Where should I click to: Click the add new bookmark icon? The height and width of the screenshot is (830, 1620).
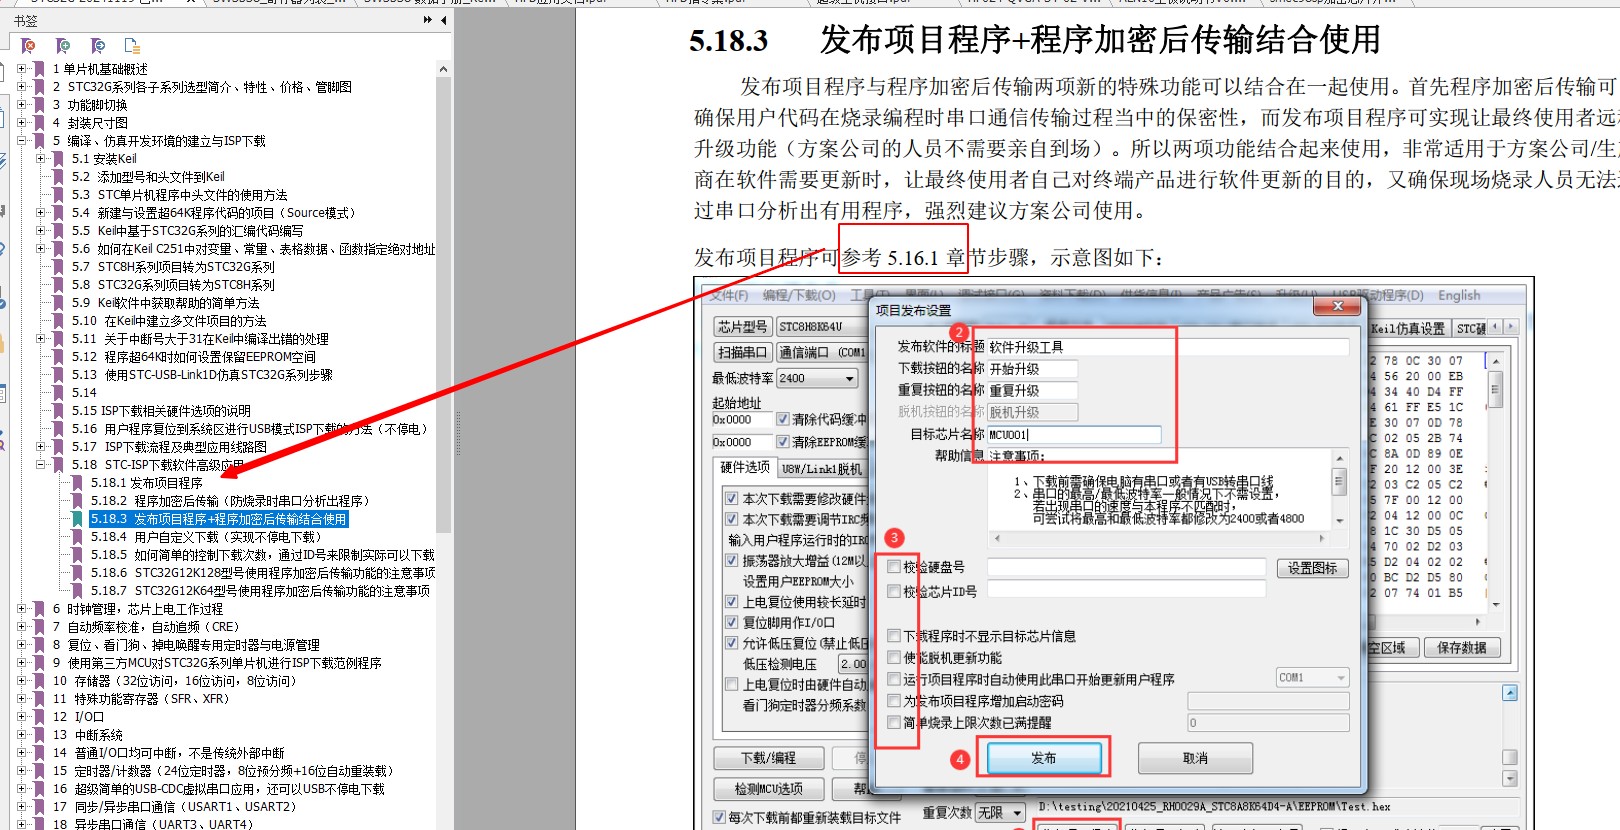[63, 46]
